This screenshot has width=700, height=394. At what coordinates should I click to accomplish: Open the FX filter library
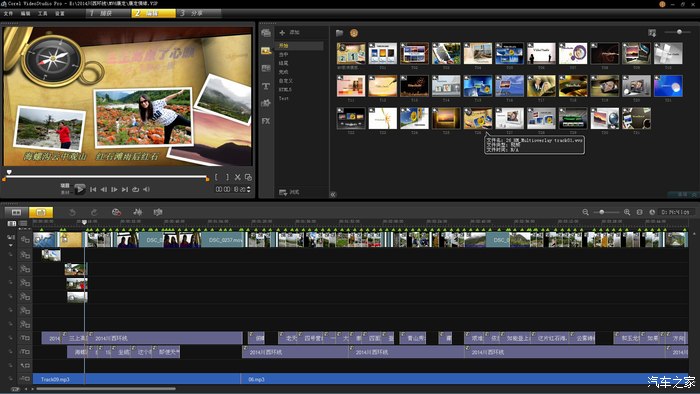(x=266, y=121)
